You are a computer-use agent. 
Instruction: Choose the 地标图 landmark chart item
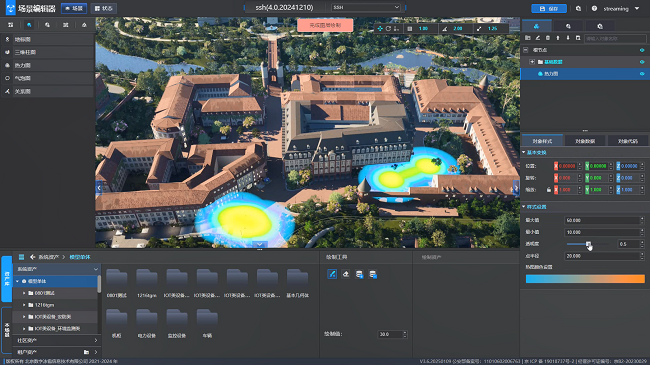pos(47,39)
